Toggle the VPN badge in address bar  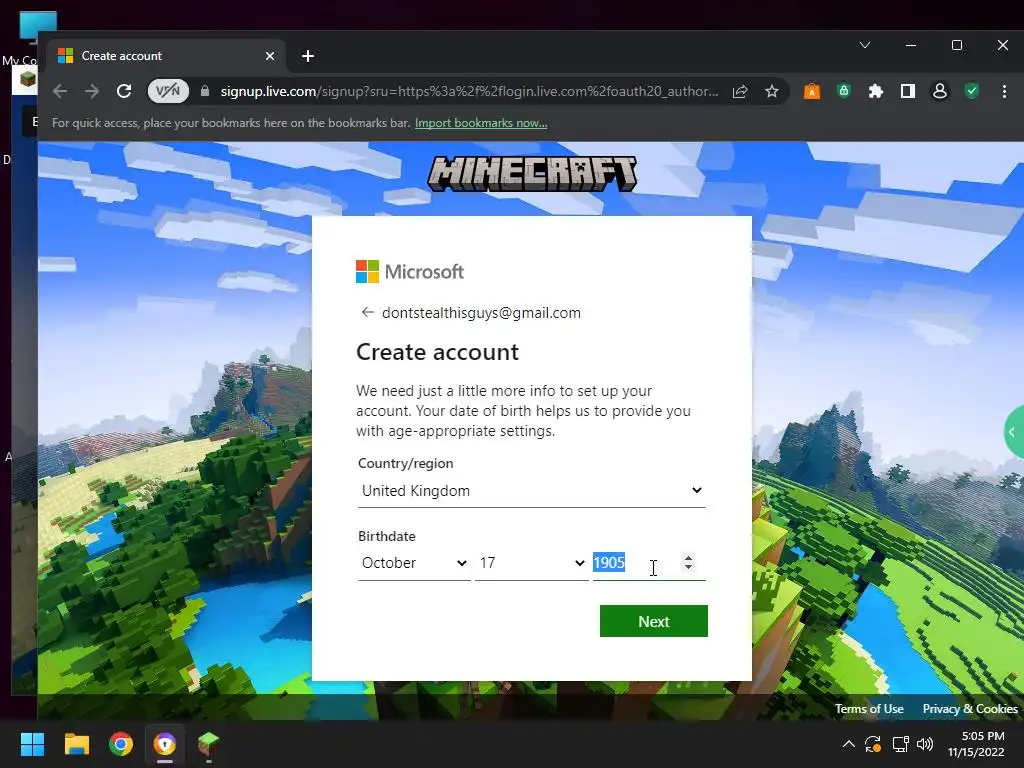pyautogui.click(x=168, y=91)
